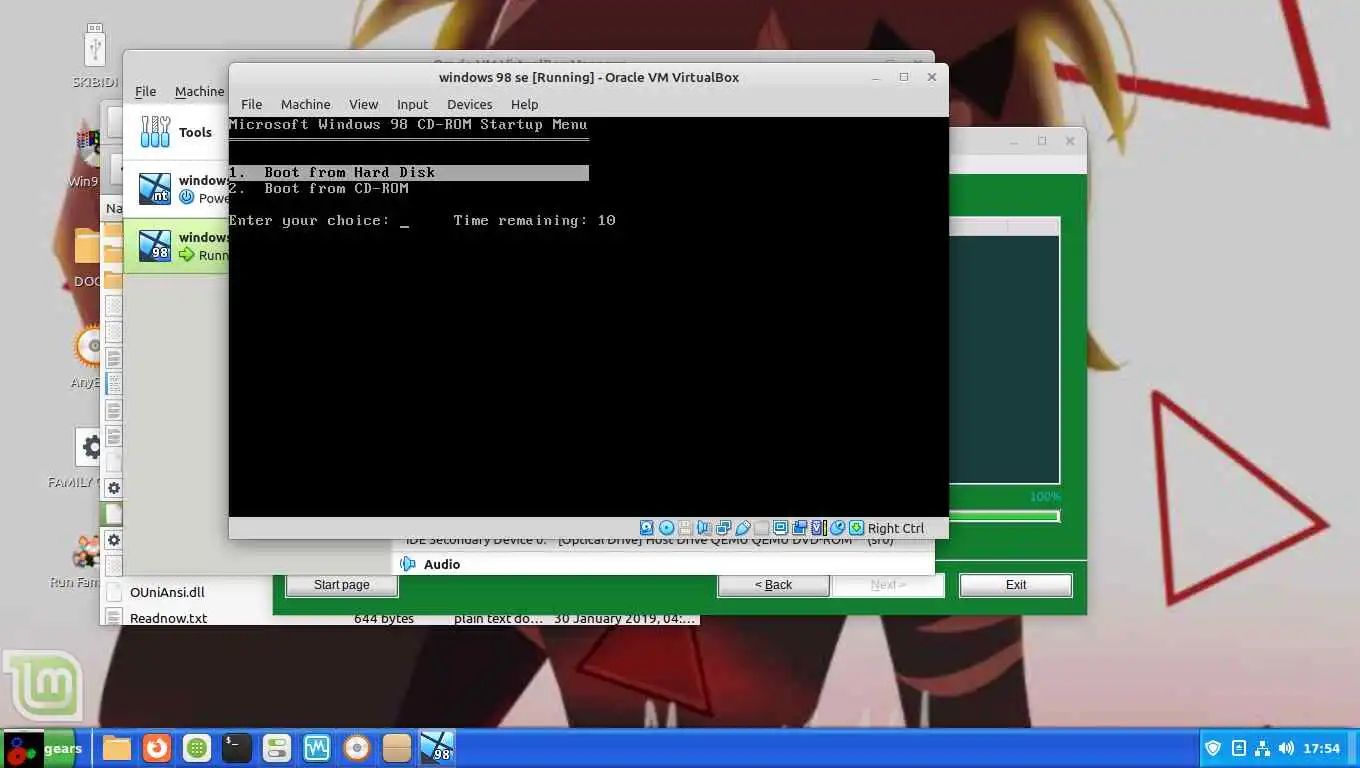Viewport: 1360px width, 768px height.
Task: Click the optical disc status icon
Action: click(x=666, y=528)
